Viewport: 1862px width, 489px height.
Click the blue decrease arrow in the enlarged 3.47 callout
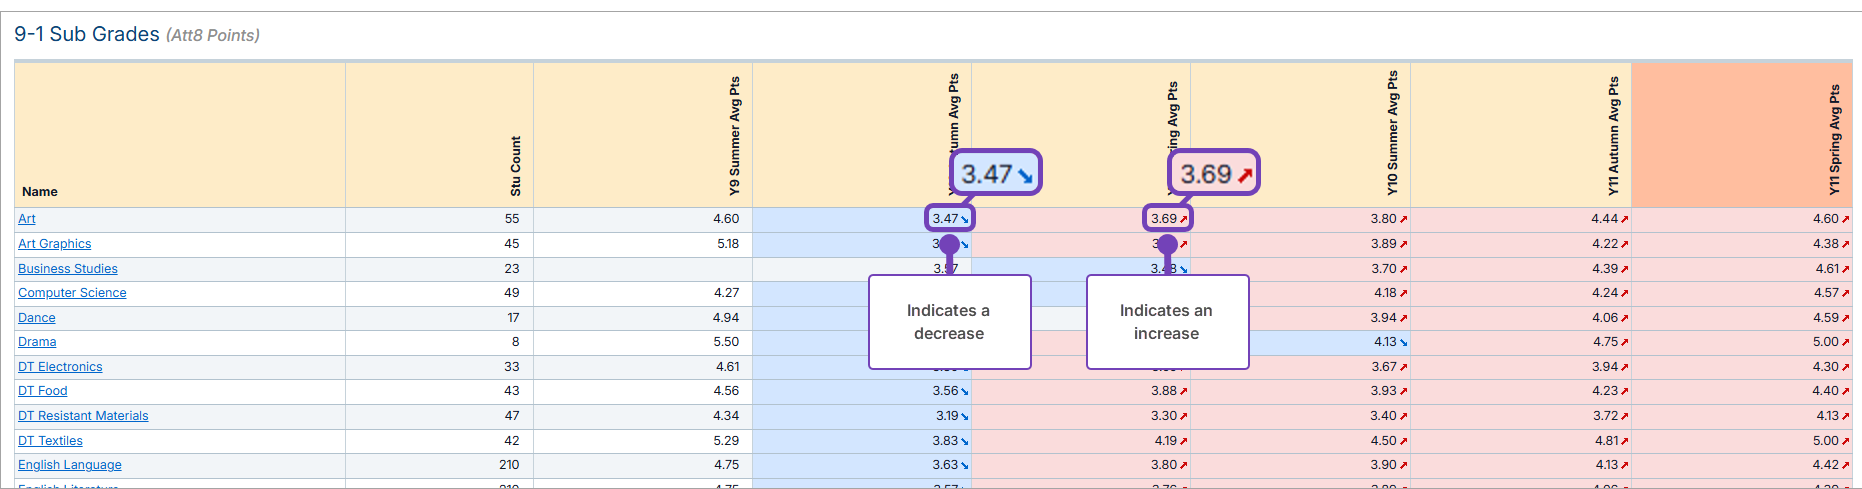1025,176
